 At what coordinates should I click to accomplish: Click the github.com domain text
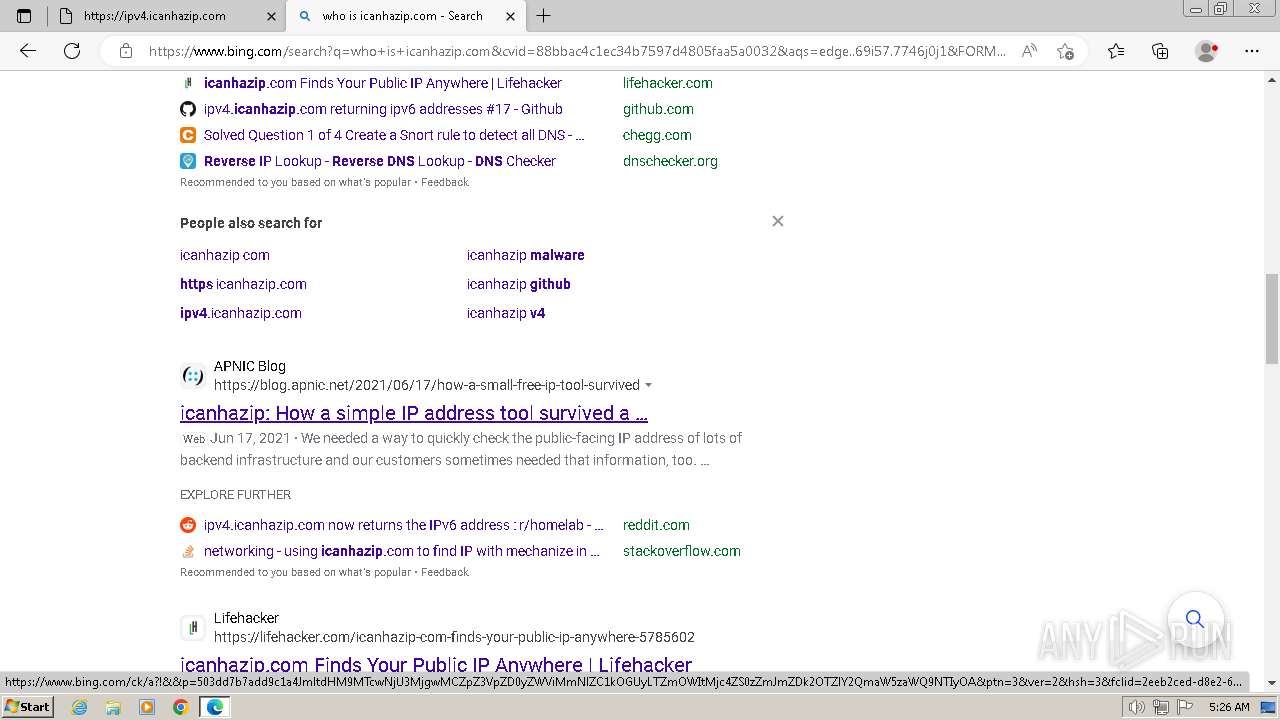(x=658, y=109)
